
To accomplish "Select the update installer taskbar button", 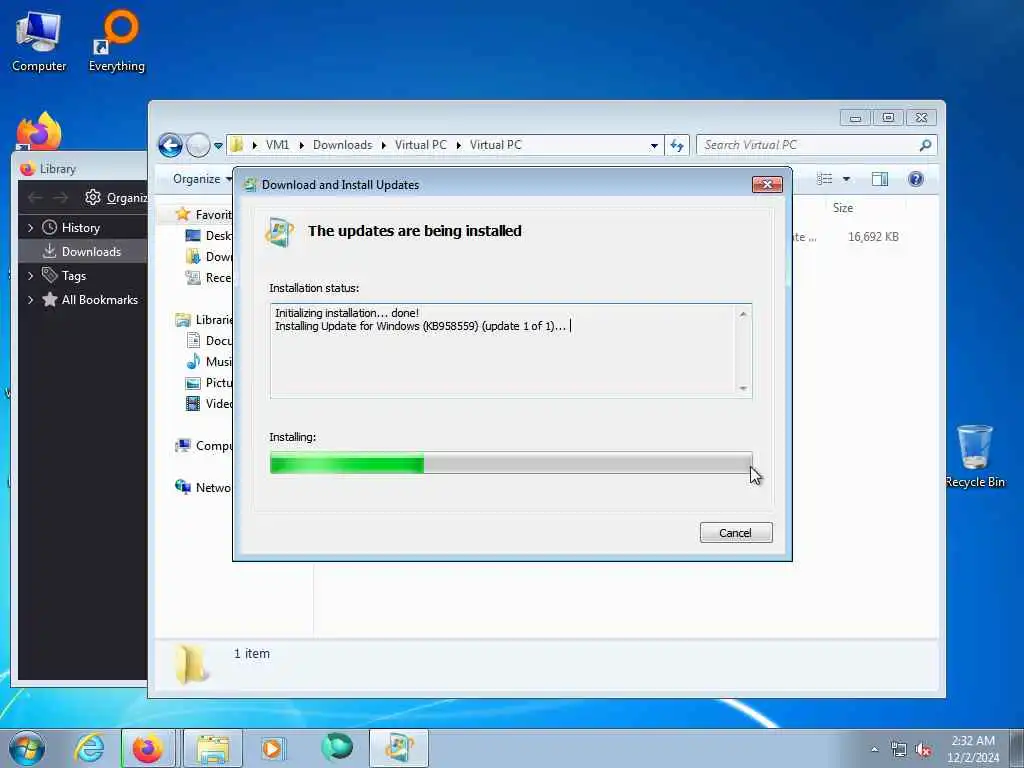I will (399, 748).
